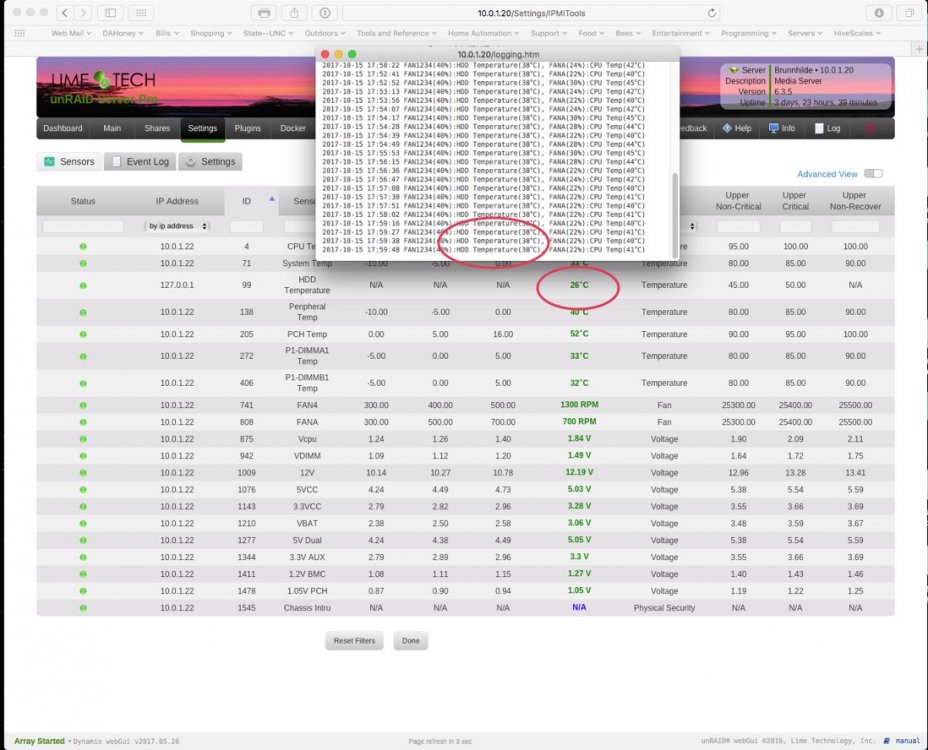Go back with Safari's back arrow
The width and height of the screenshot is (928, 750).
click(65, 12)
